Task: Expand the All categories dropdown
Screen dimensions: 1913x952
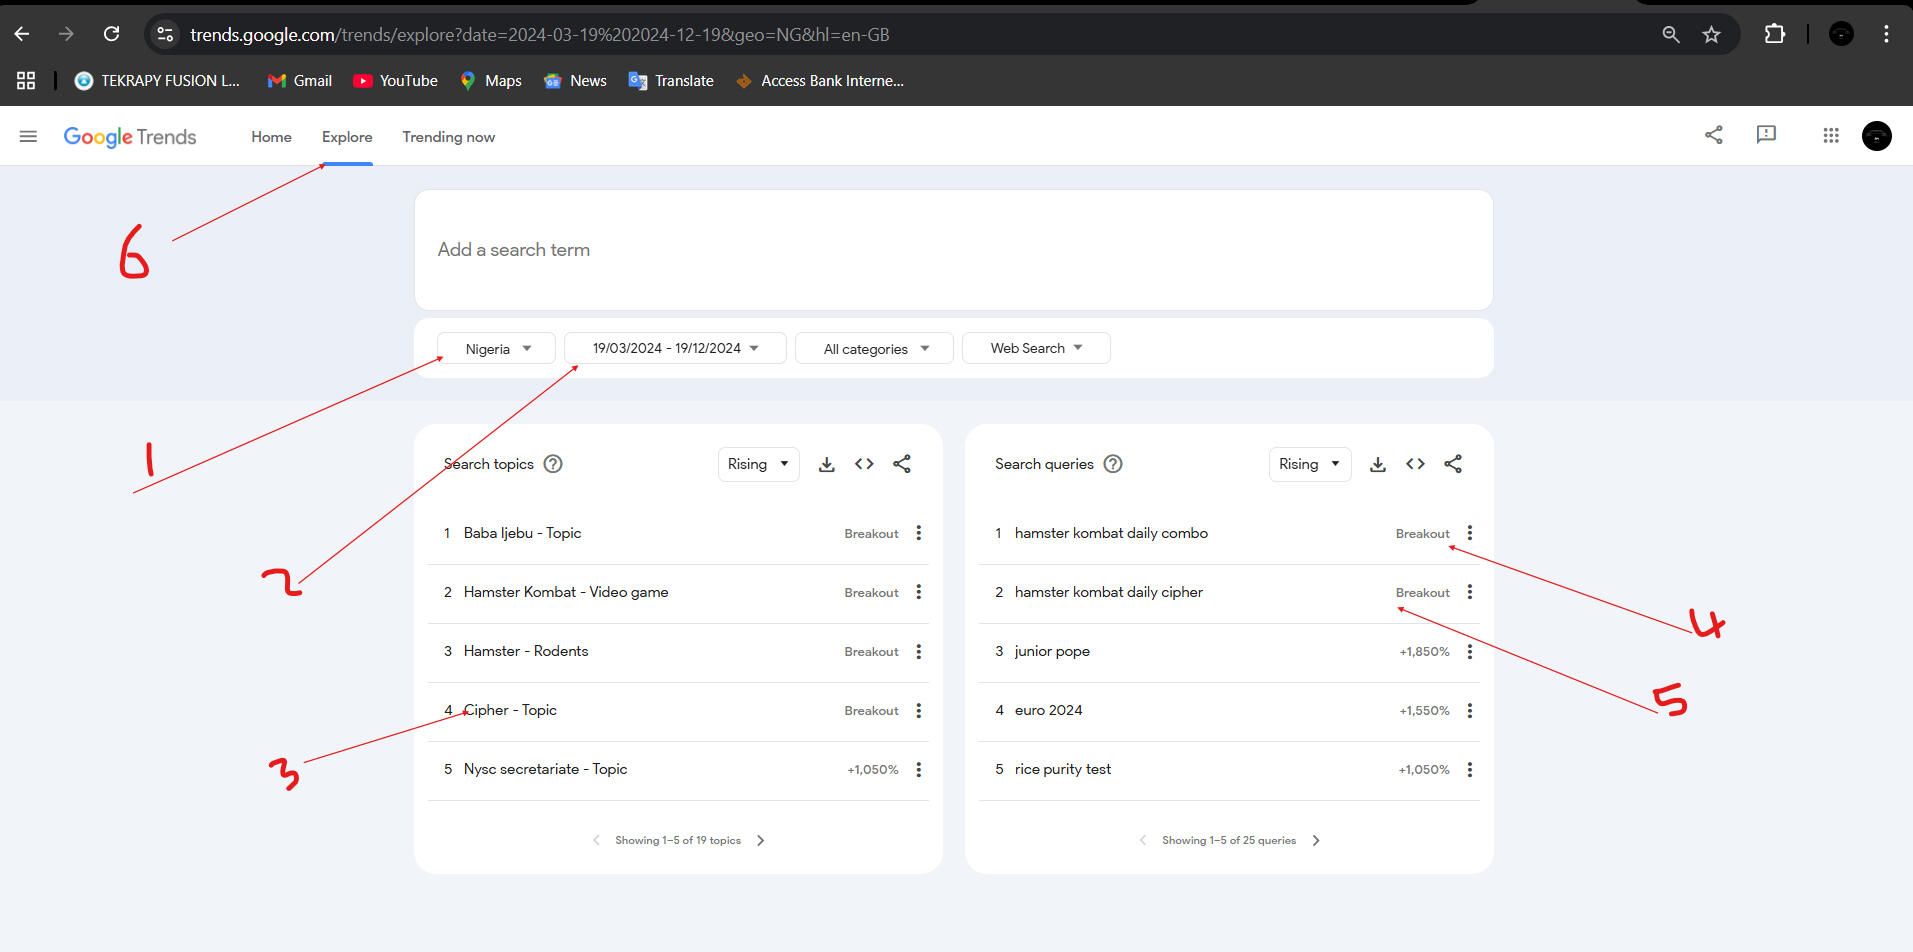Action: click(x=875, y=349)
